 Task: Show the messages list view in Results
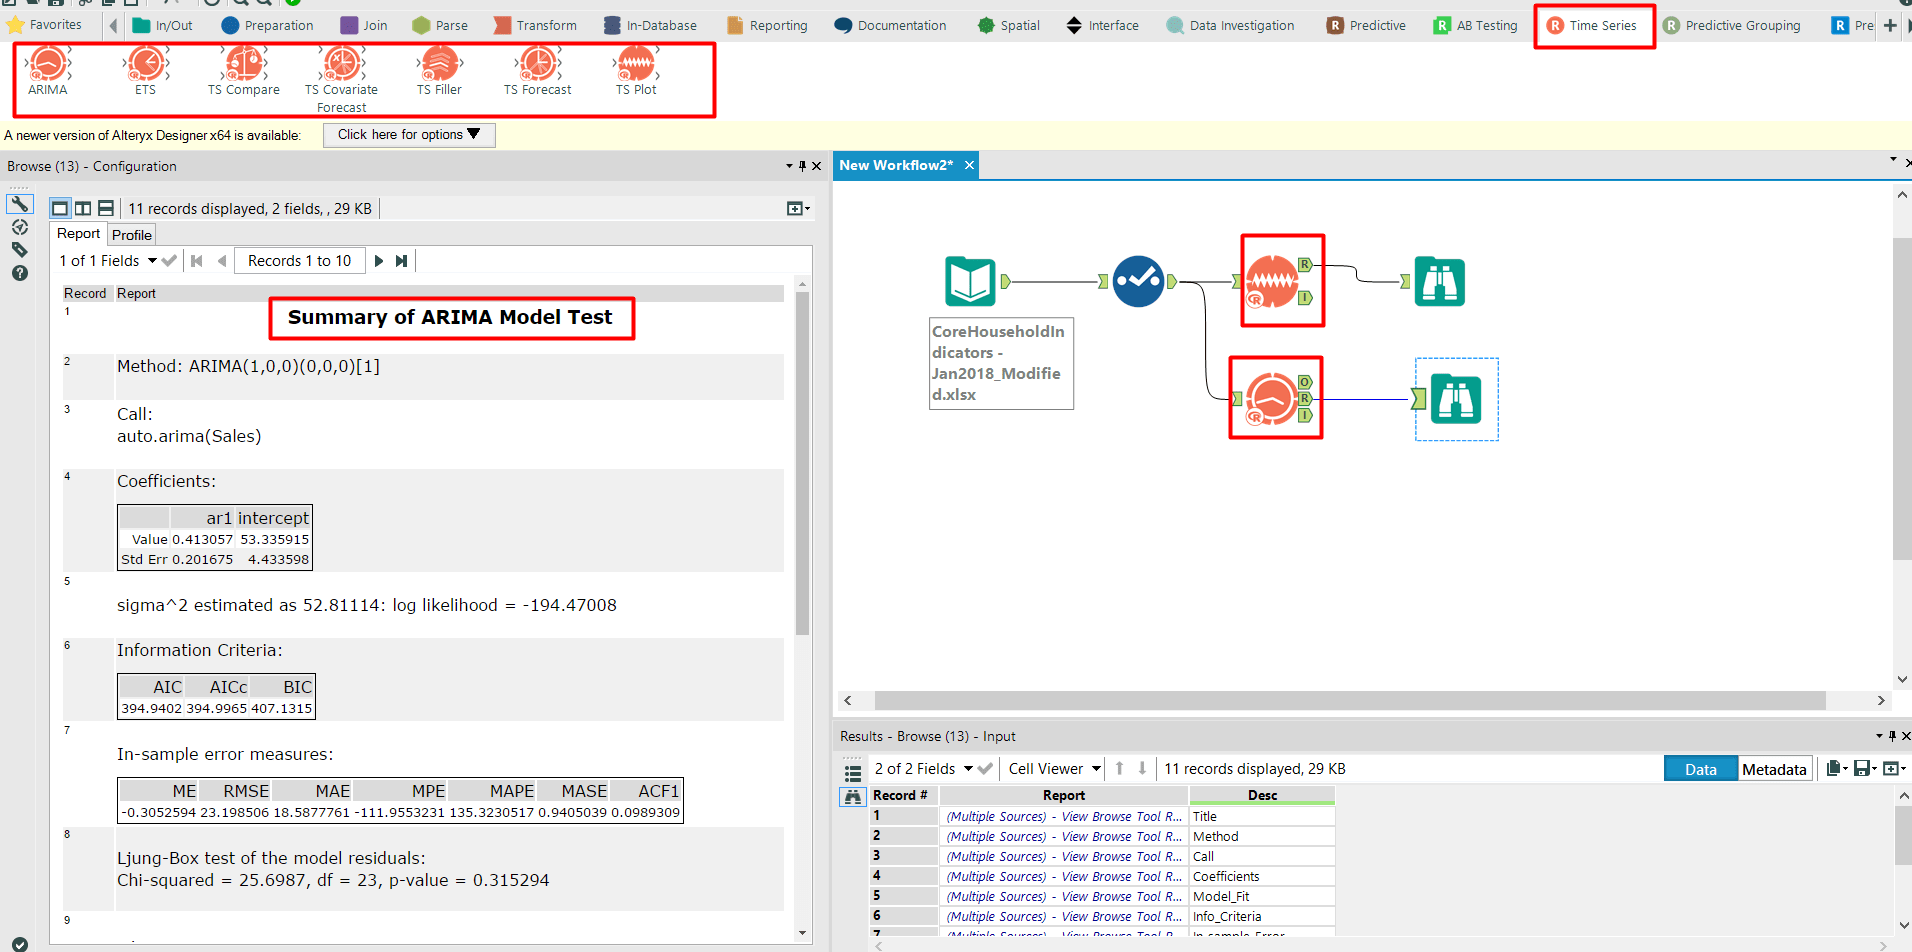tap(853, 772)
